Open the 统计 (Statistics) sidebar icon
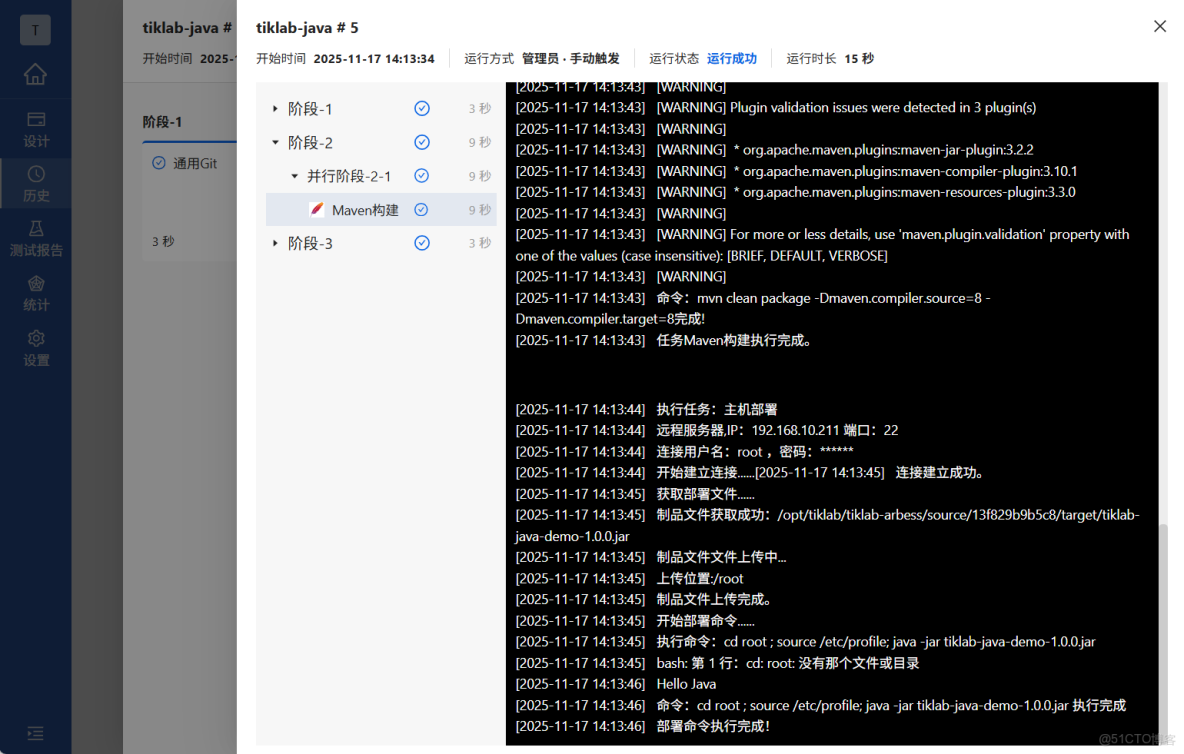The height and width of the screenshot is (754, 1184). 35,292
